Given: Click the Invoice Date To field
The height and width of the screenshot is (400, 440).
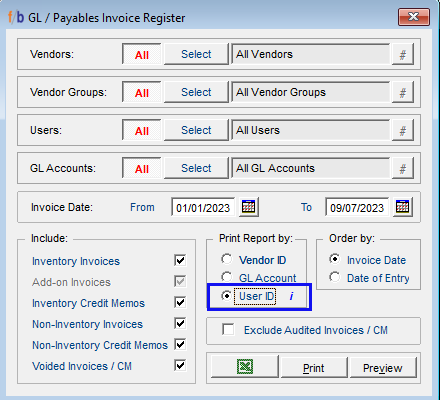Looking at the screenshot, I should coord(357,207).
